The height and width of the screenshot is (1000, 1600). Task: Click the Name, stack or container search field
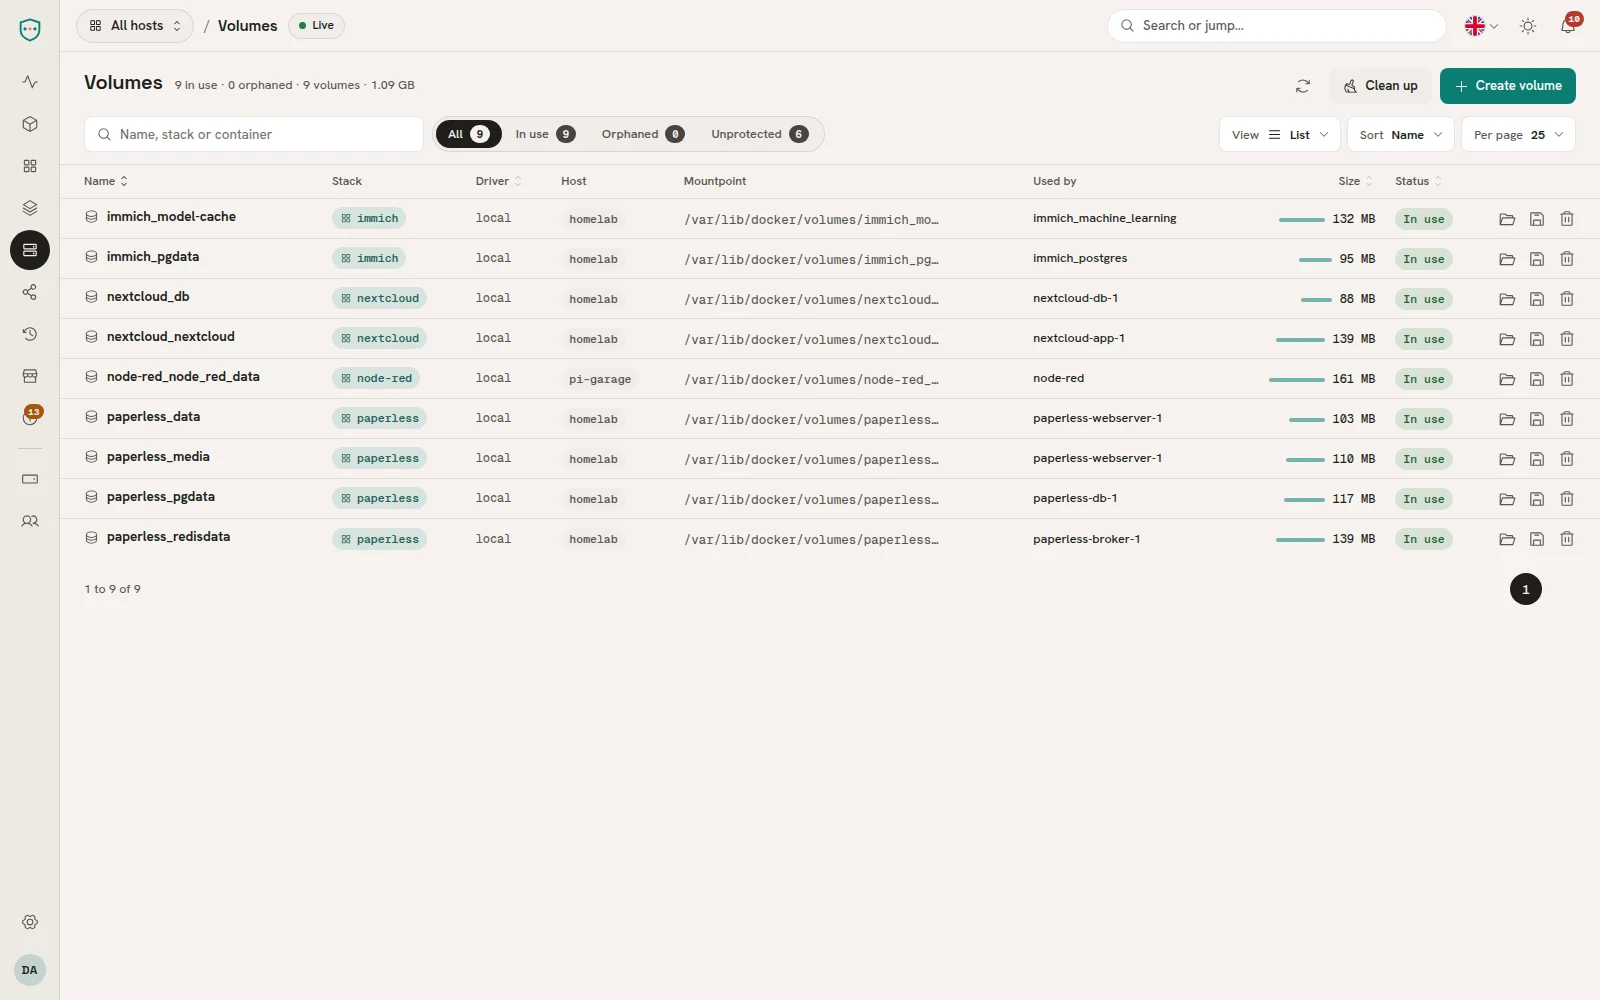pos(254,134)
